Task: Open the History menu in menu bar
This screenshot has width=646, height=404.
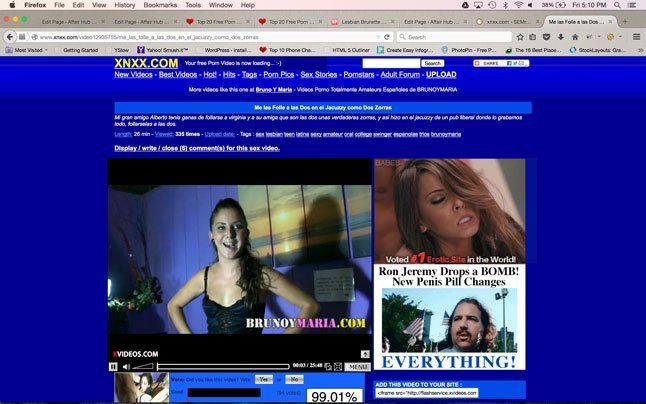Action: click(x=124, y=5)
